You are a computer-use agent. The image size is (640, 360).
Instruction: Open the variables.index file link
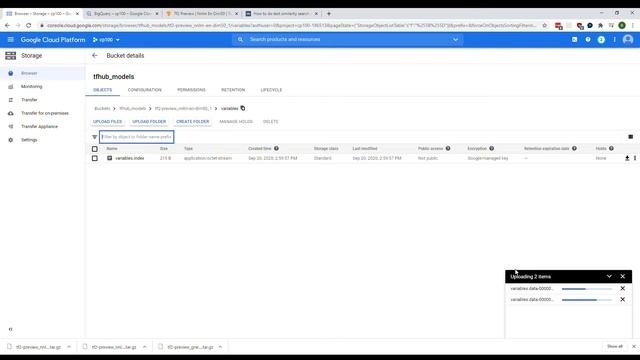130,158
